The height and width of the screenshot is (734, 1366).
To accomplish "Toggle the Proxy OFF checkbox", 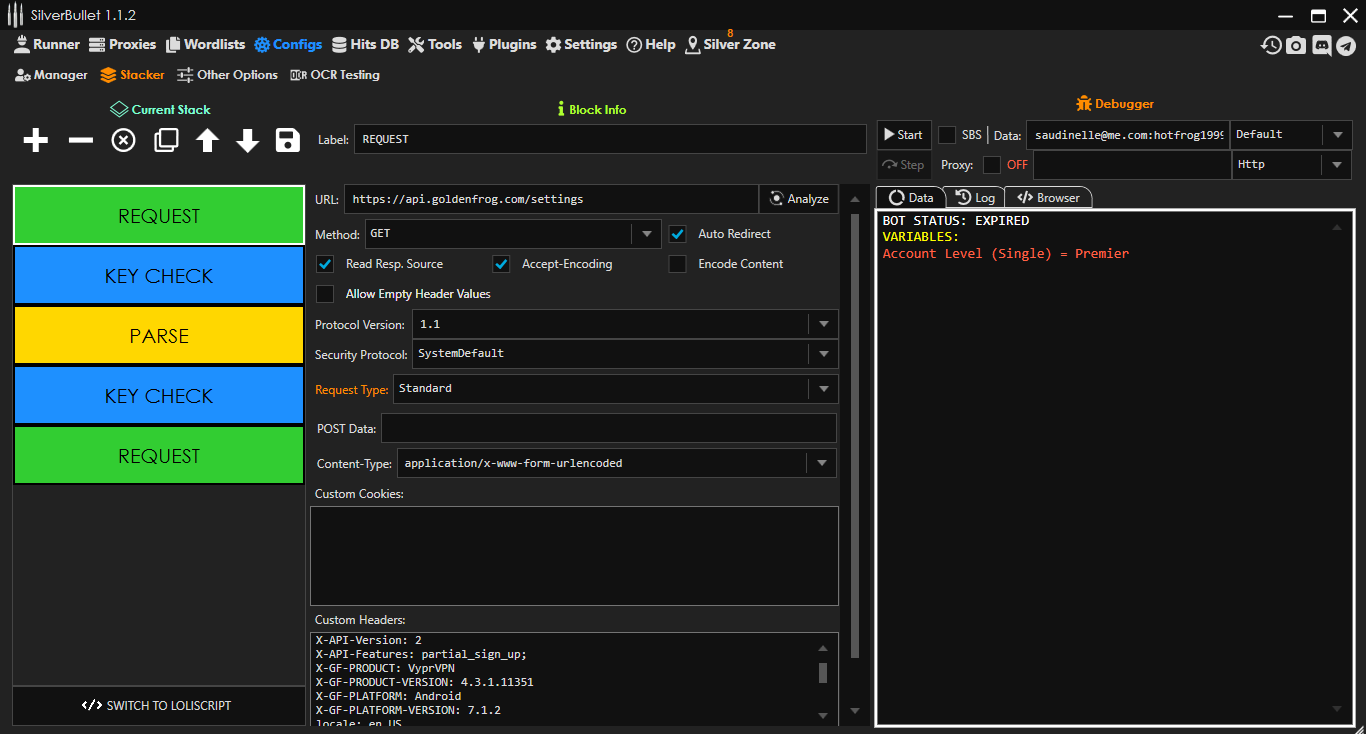I will click(x=992, y=165).
